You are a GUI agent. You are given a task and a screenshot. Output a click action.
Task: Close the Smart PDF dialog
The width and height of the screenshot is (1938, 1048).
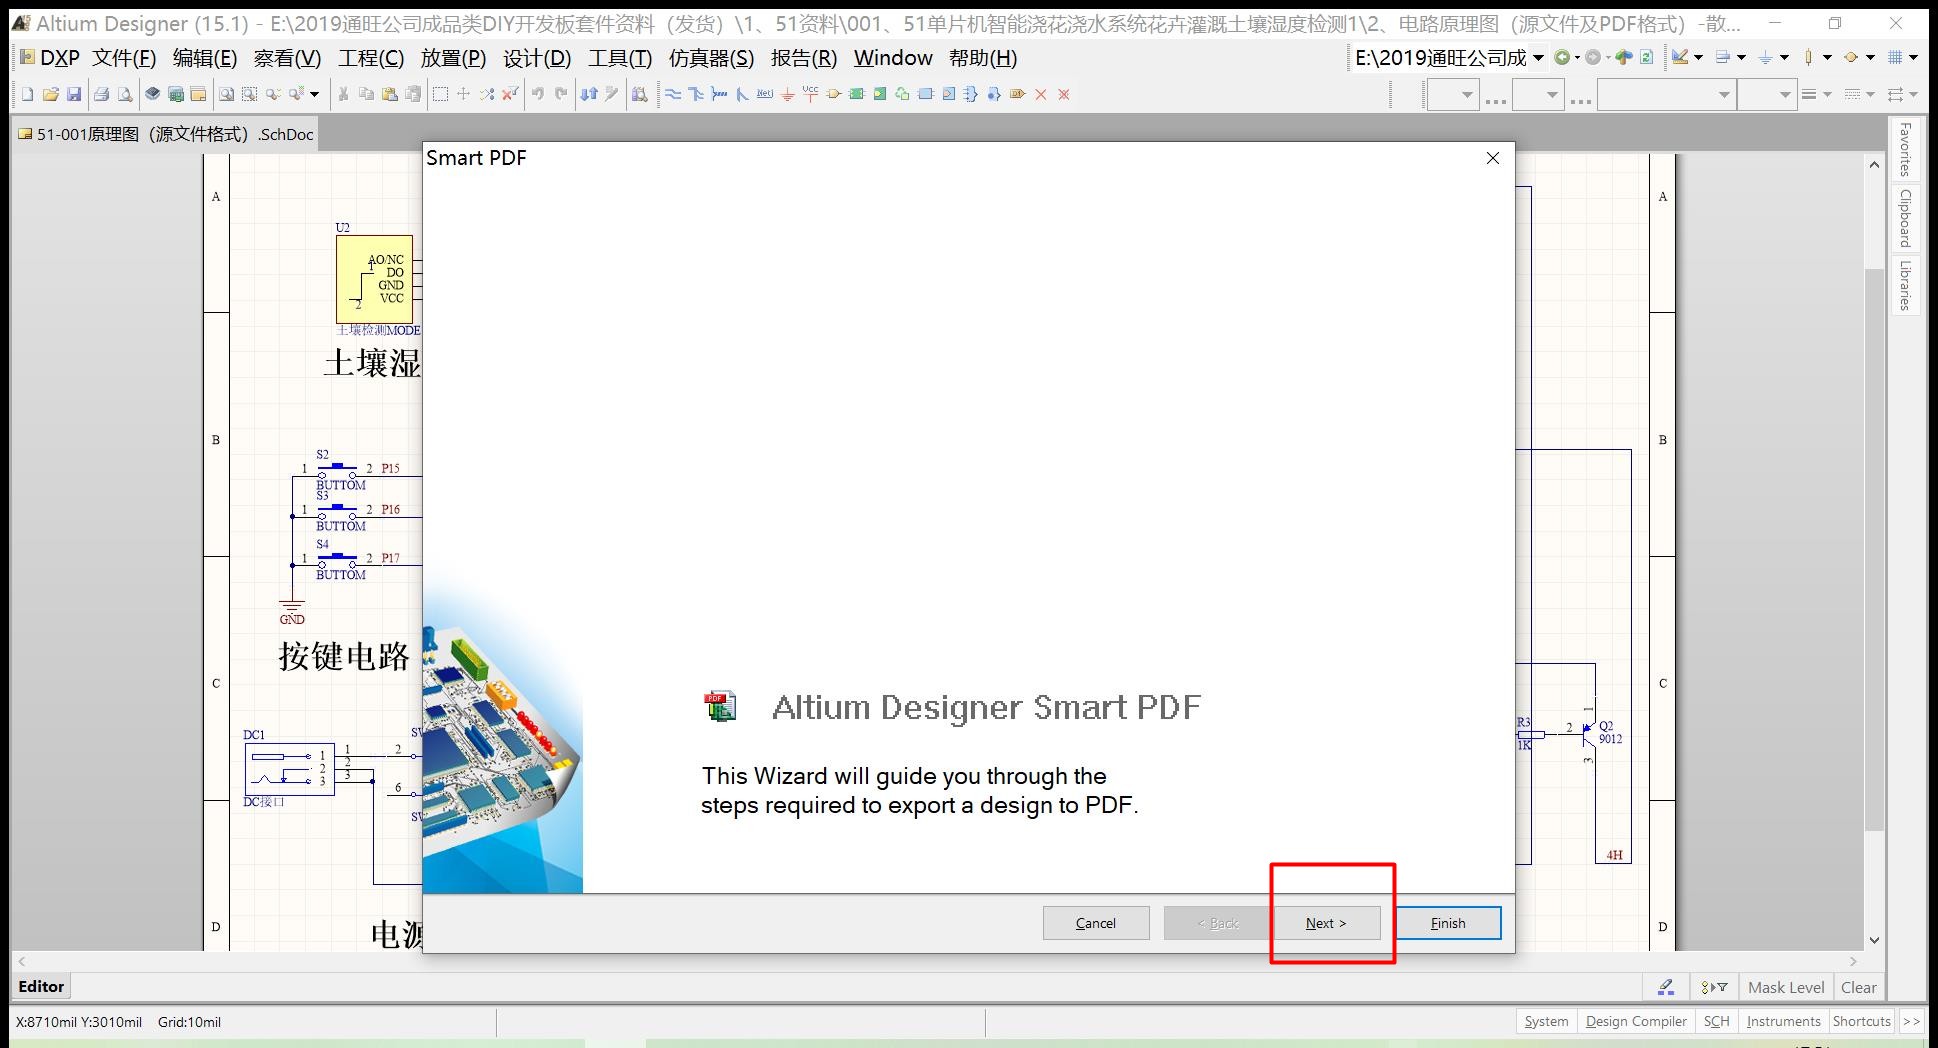(1493, 158)
